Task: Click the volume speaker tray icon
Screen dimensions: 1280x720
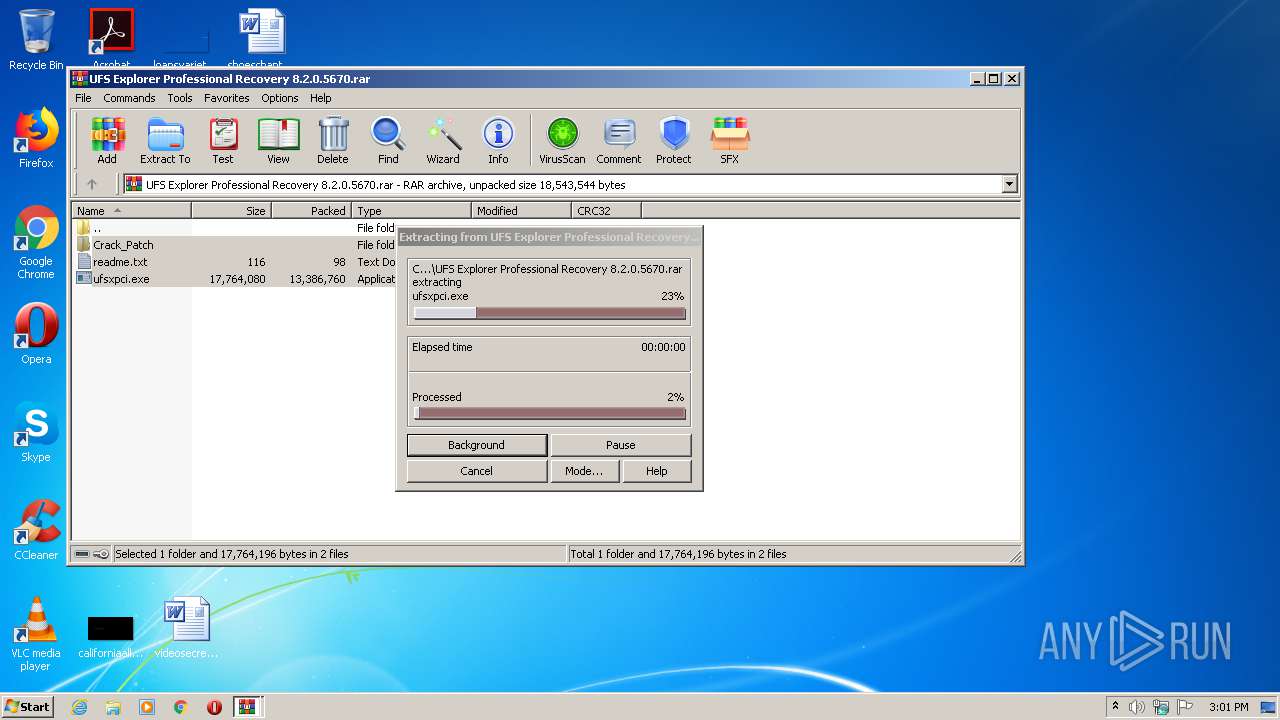Action: tap(1137, 707)
